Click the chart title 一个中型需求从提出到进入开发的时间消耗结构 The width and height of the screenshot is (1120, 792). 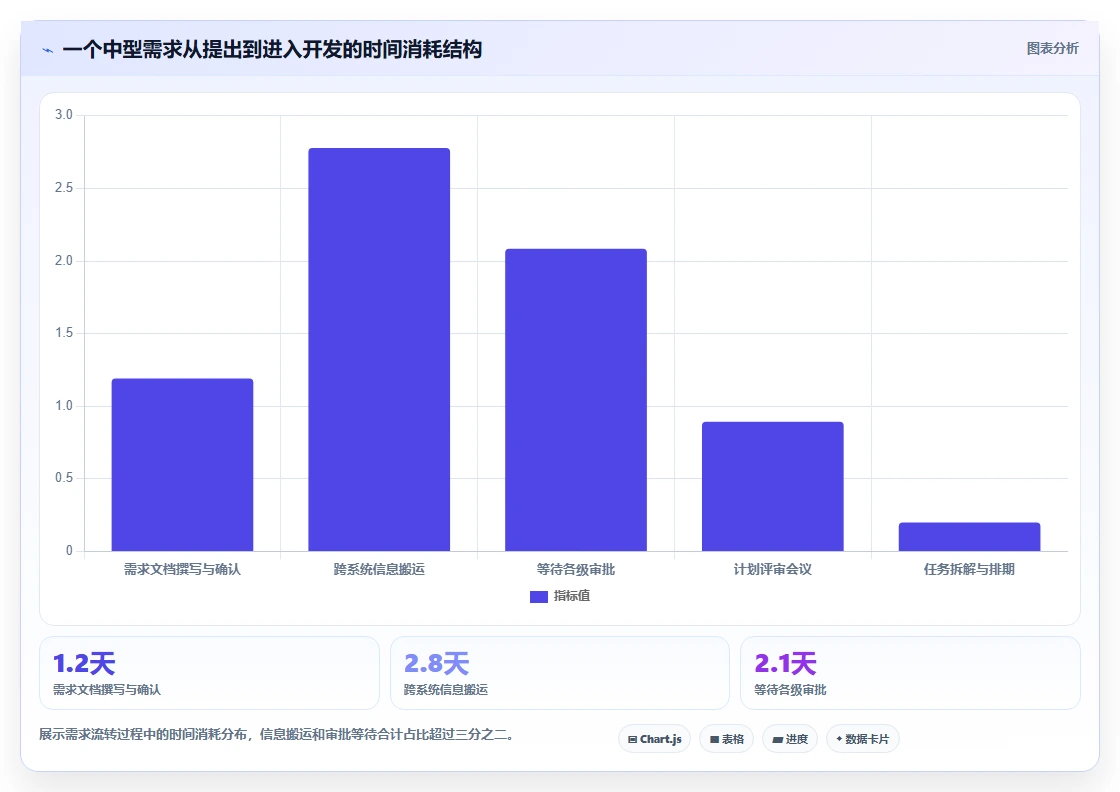272,50
